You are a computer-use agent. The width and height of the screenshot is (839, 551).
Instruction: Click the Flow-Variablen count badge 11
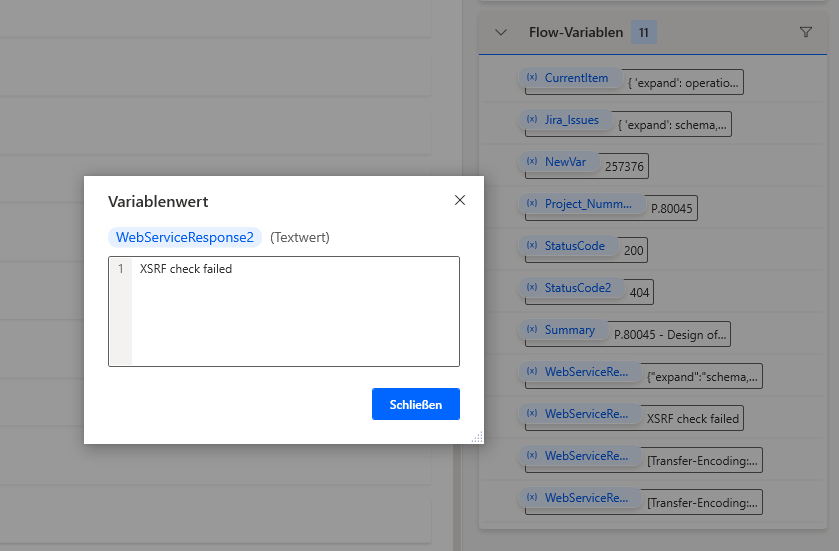coord(644,33)
